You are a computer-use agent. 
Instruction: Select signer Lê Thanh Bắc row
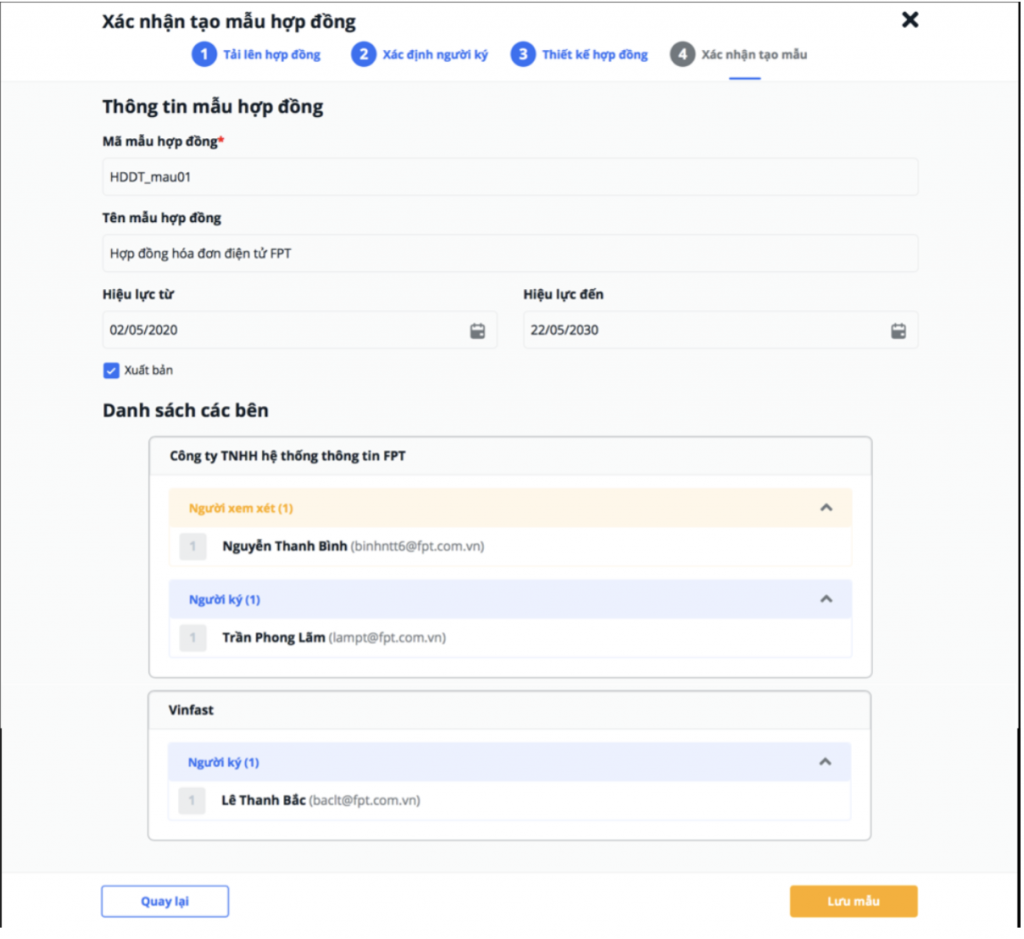point(509,801)
